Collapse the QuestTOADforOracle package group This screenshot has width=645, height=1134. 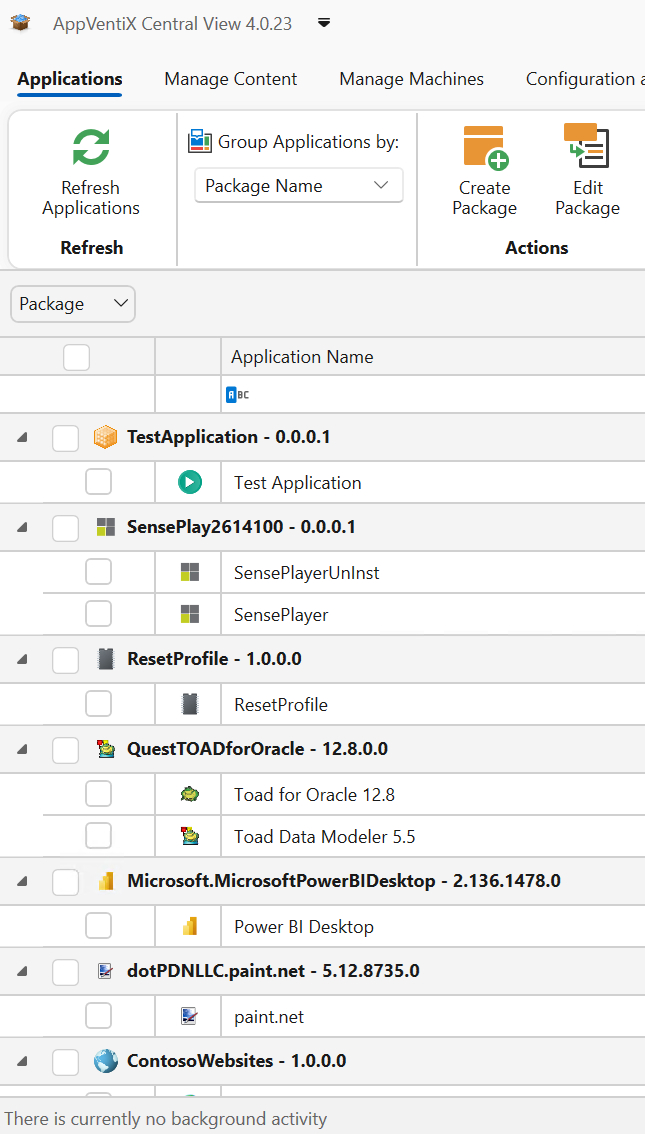point(22,749)
